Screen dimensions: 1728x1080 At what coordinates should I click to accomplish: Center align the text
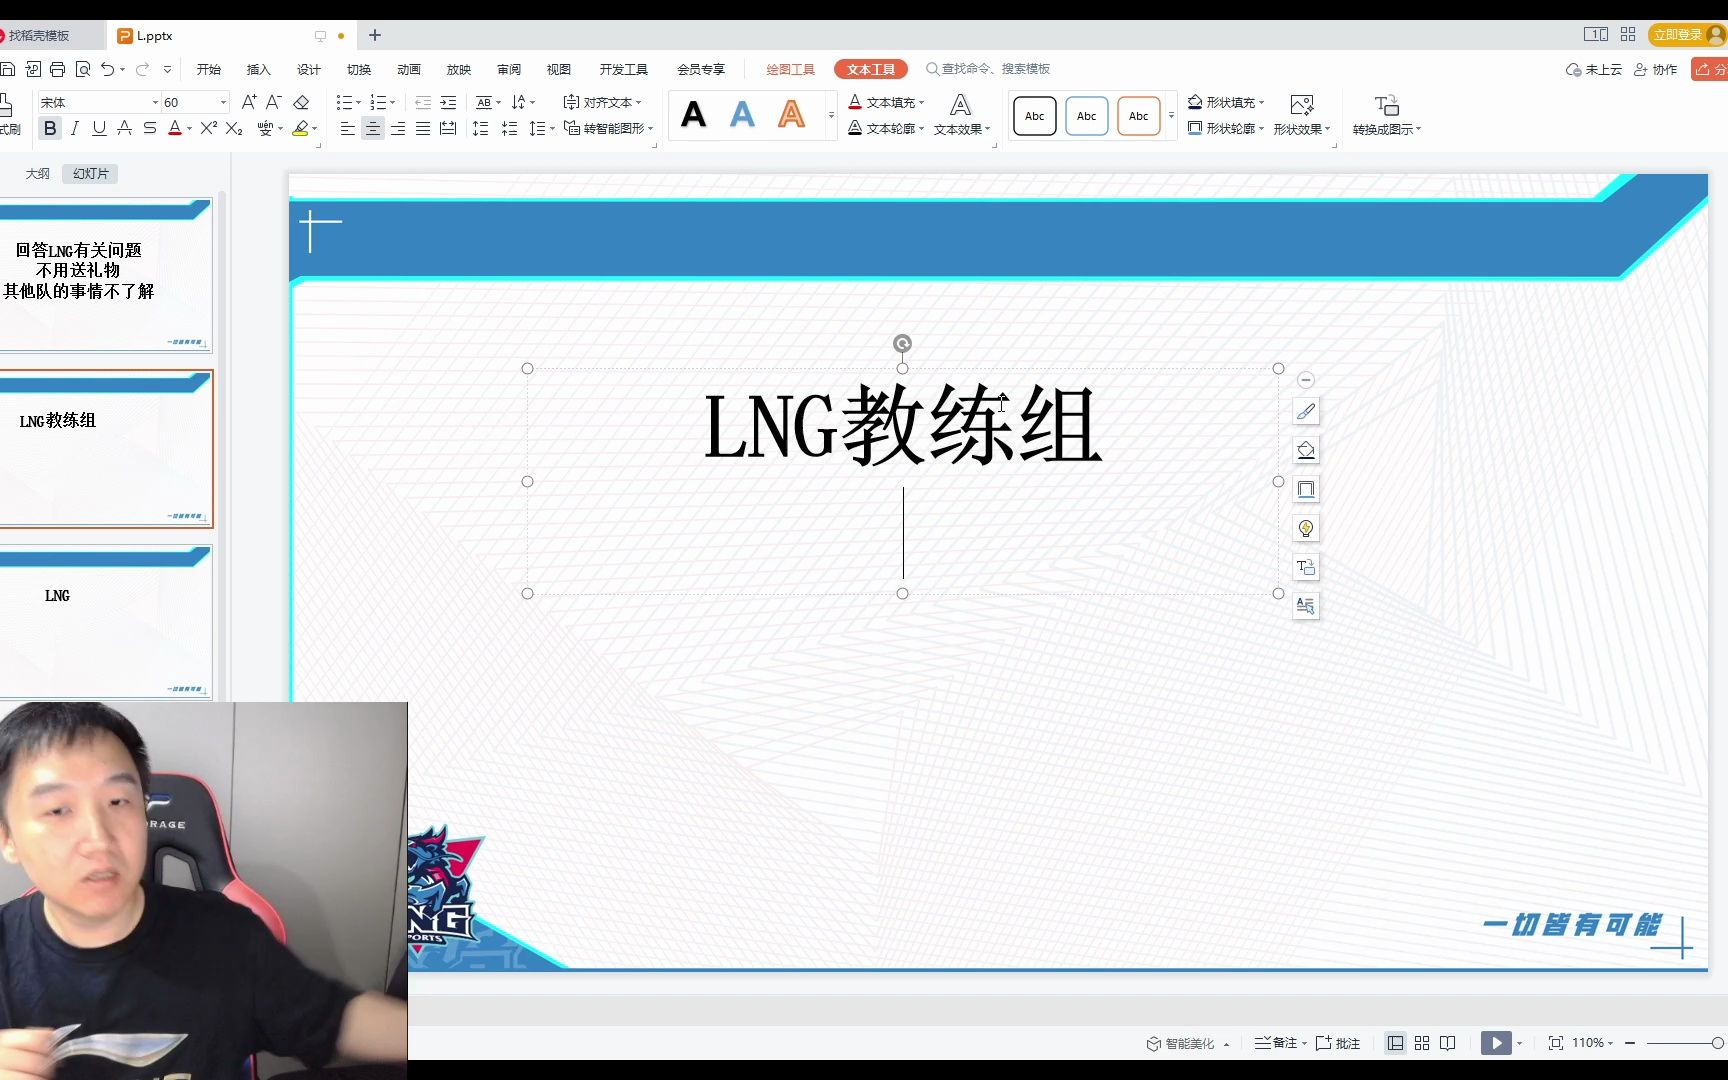[x=372, y=128]
